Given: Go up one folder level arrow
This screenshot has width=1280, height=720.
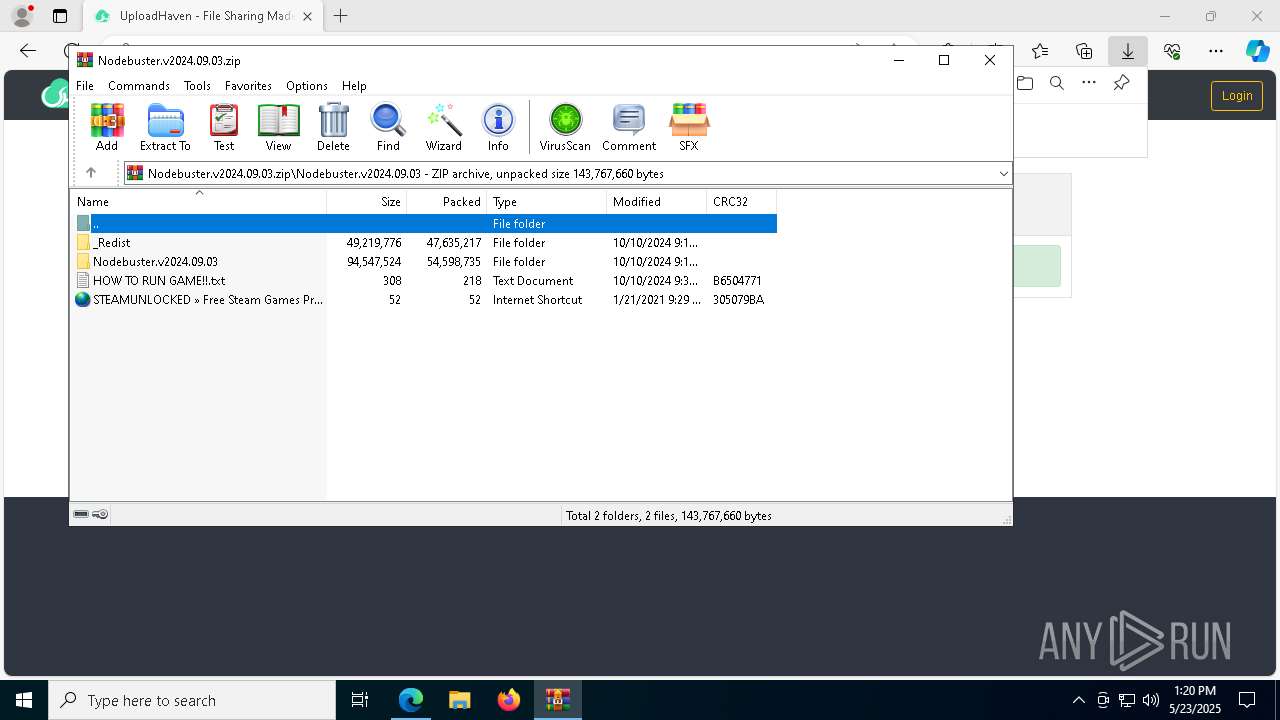Looking at the screenshot, I should (91, 173).
